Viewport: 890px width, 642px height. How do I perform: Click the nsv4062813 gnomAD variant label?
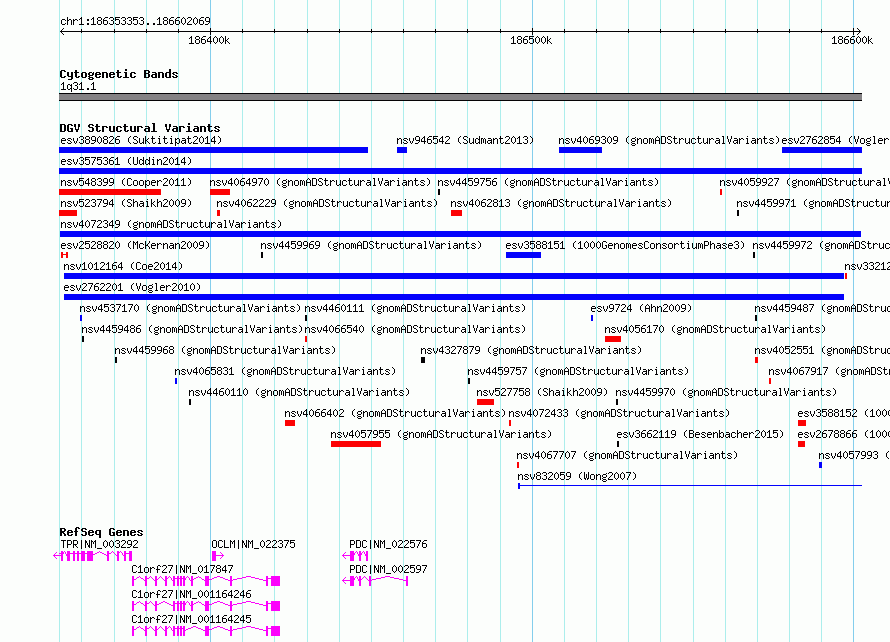pyautogui.click(x=561, y=203)
